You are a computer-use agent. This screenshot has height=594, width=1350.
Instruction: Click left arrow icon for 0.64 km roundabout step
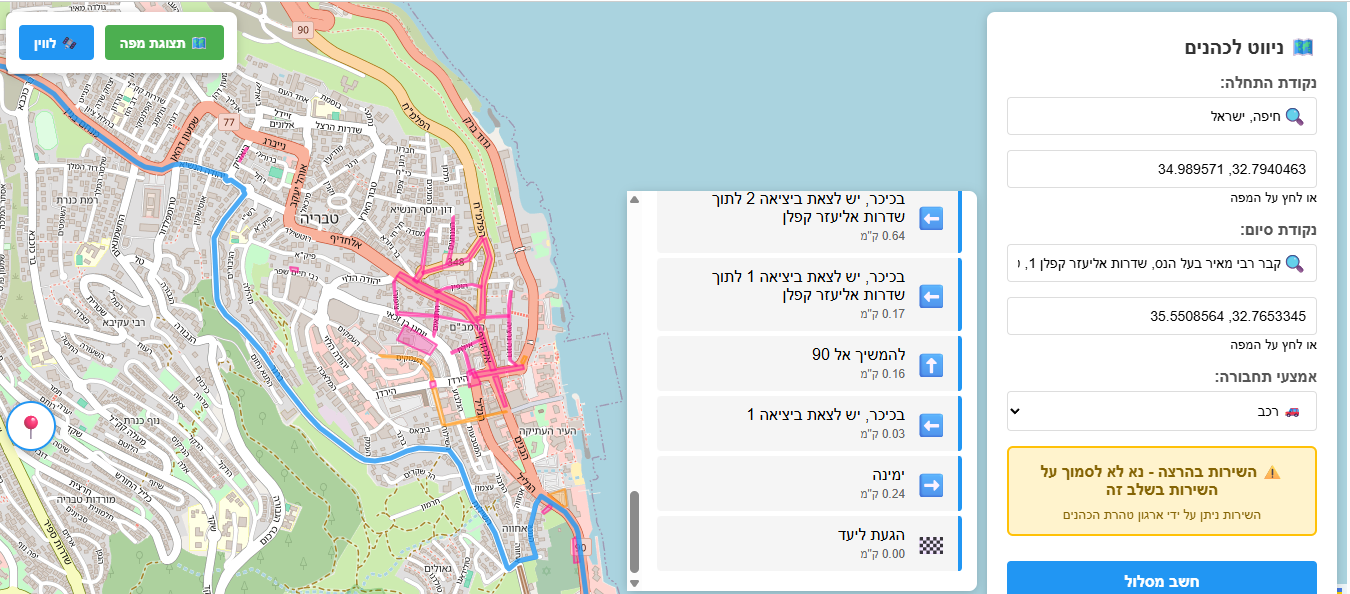[x=931, y=219]
